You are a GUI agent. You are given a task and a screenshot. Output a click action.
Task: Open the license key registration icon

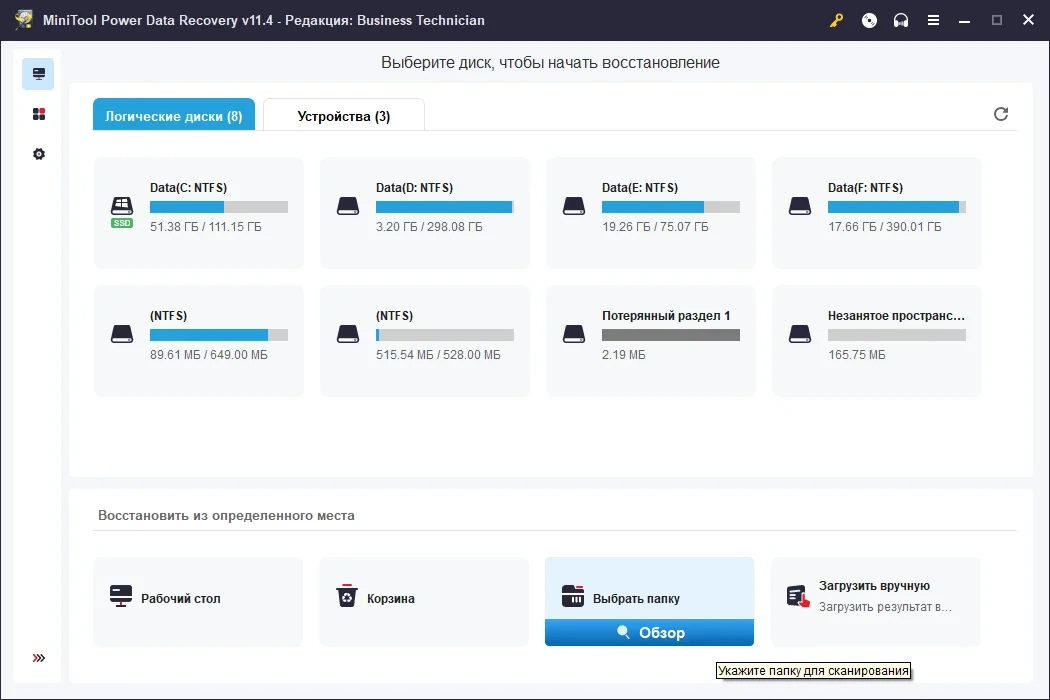point(836,20)
